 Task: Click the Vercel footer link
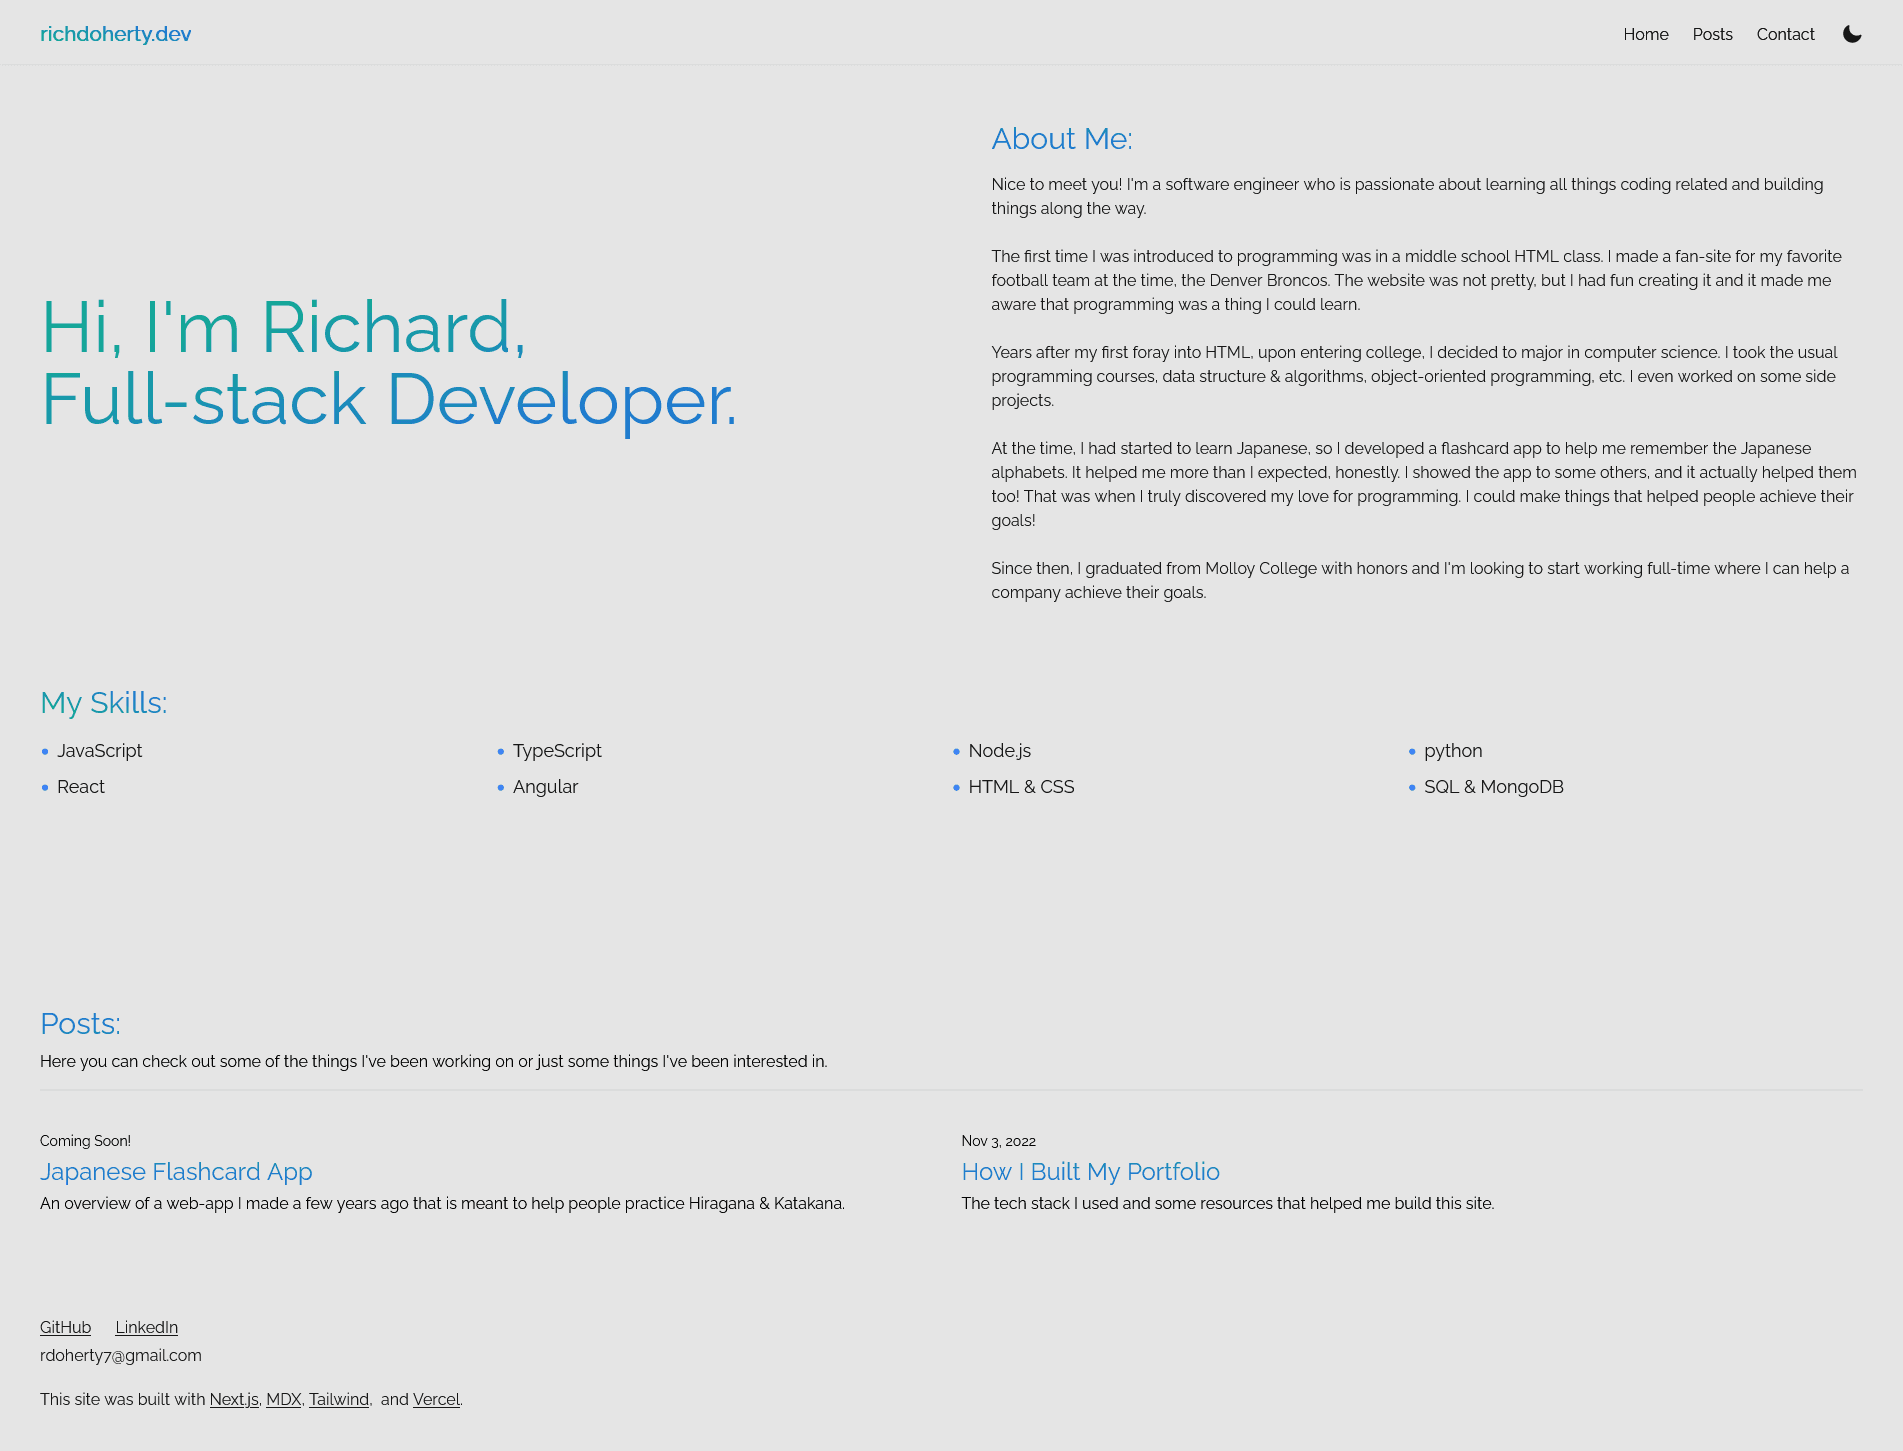pos(436,1399)
